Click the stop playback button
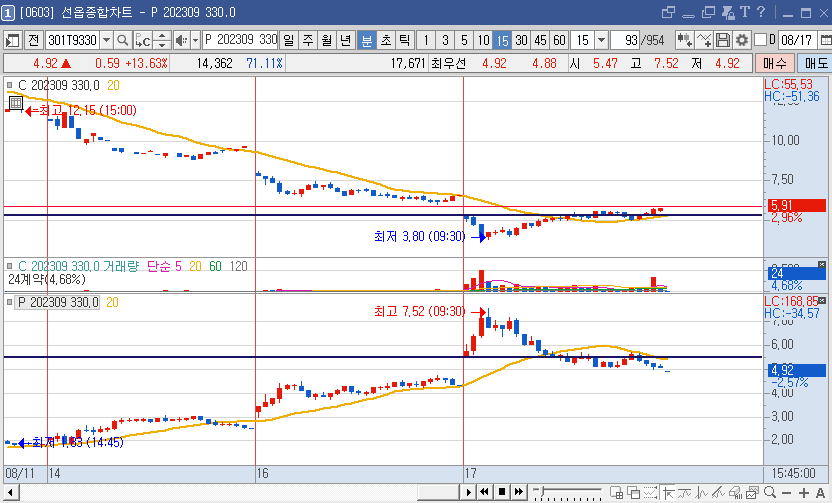 [x=502, y=492]
